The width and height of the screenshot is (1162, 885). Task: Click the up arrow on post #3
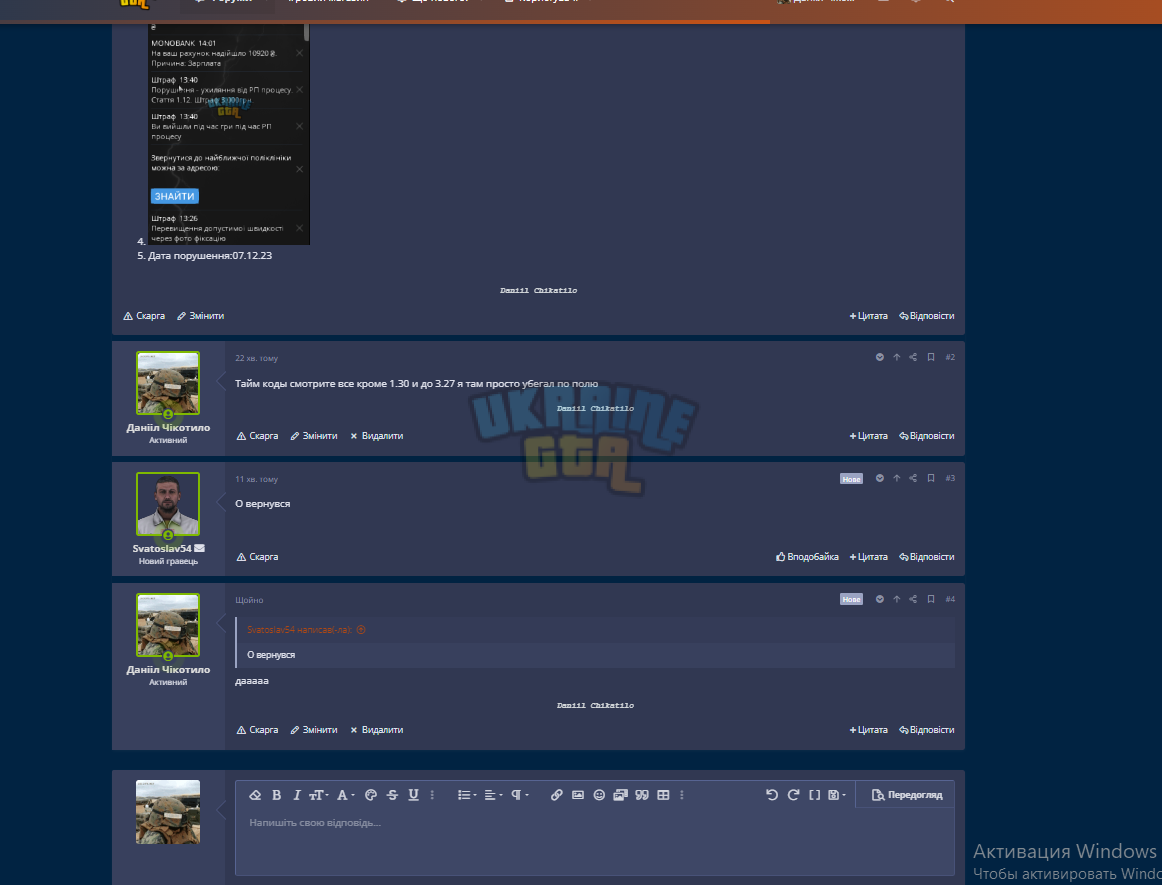pyautogui.click(x=897, y=478)
